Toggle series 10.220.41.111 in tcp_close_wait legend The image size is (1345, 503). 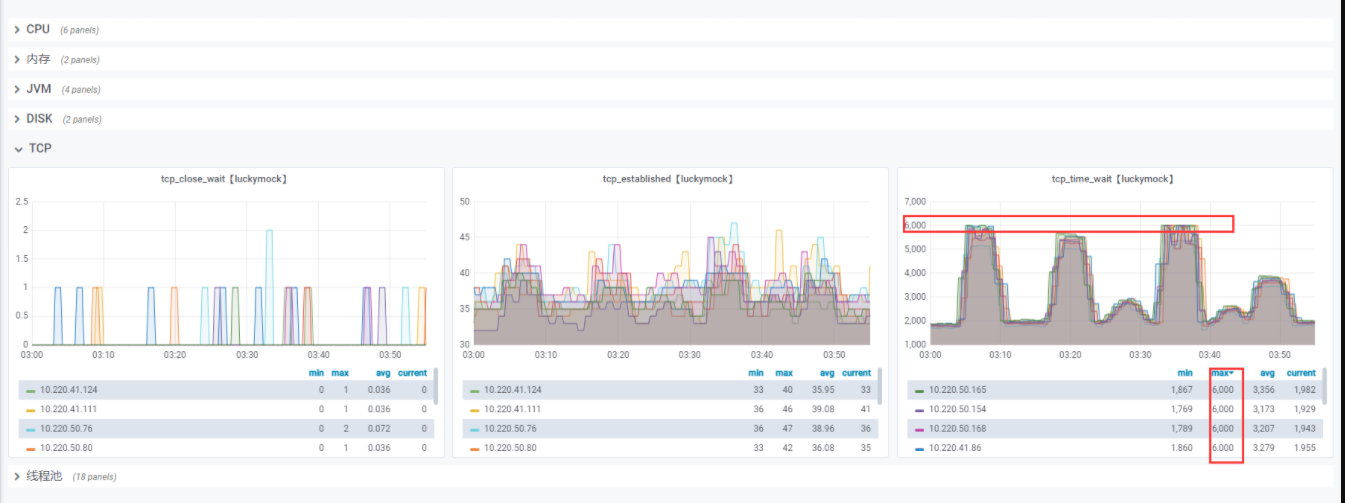(x=68, y=409)
